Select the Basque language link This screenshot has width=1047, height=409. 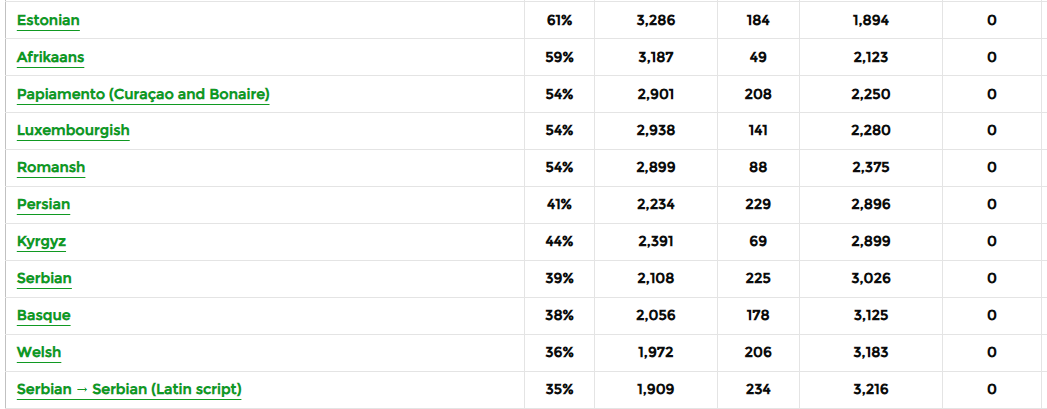tap(43, 316)
